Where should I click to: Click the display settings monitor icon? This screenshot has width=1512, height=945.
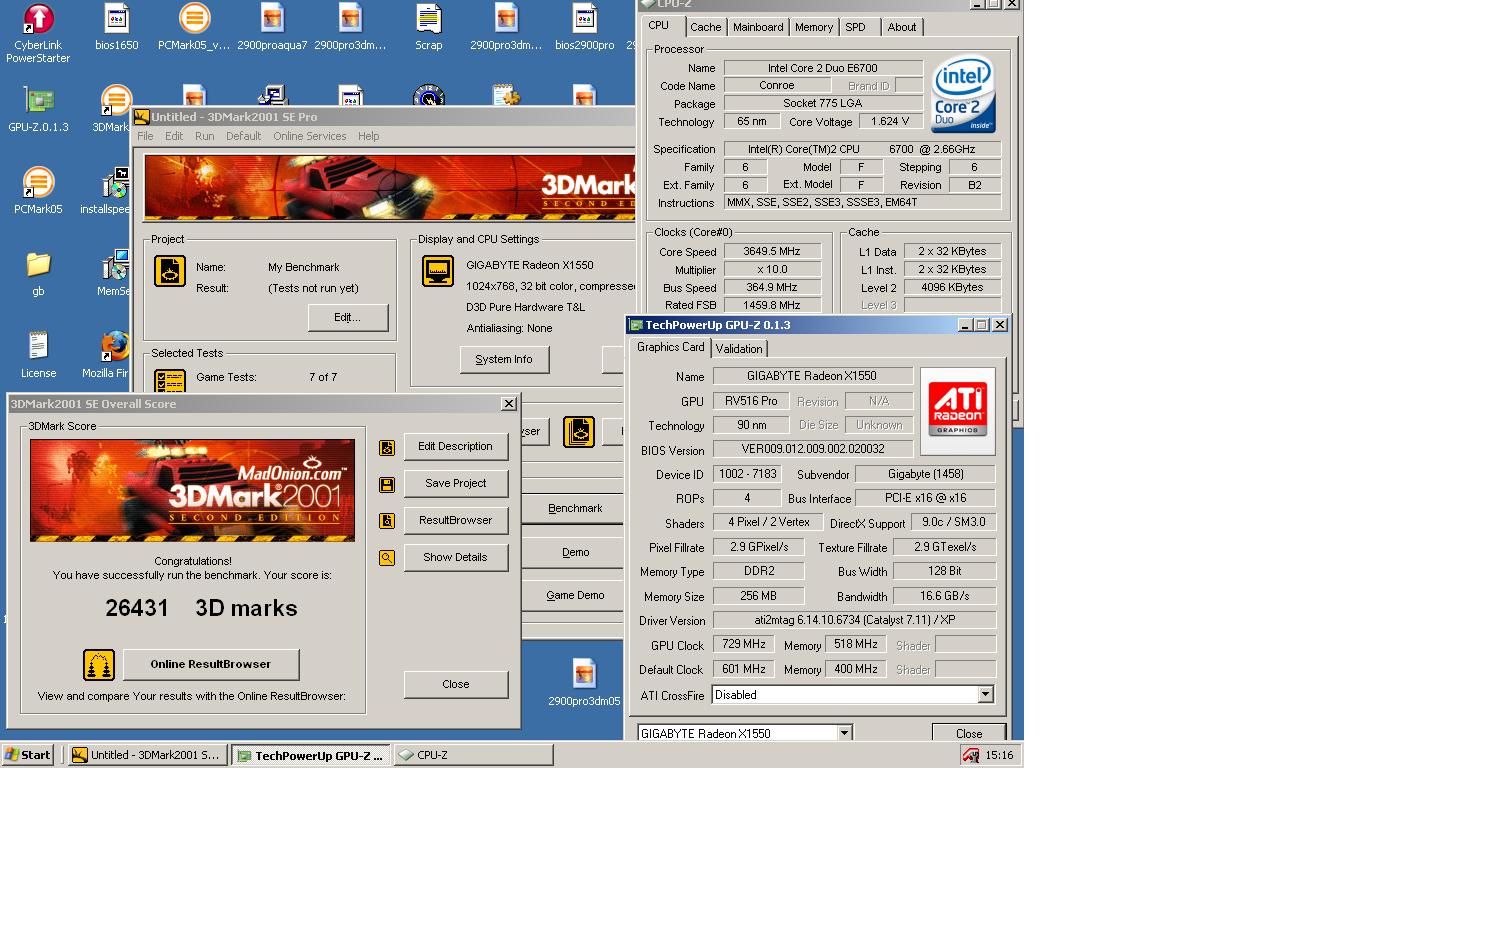[438, 271]
